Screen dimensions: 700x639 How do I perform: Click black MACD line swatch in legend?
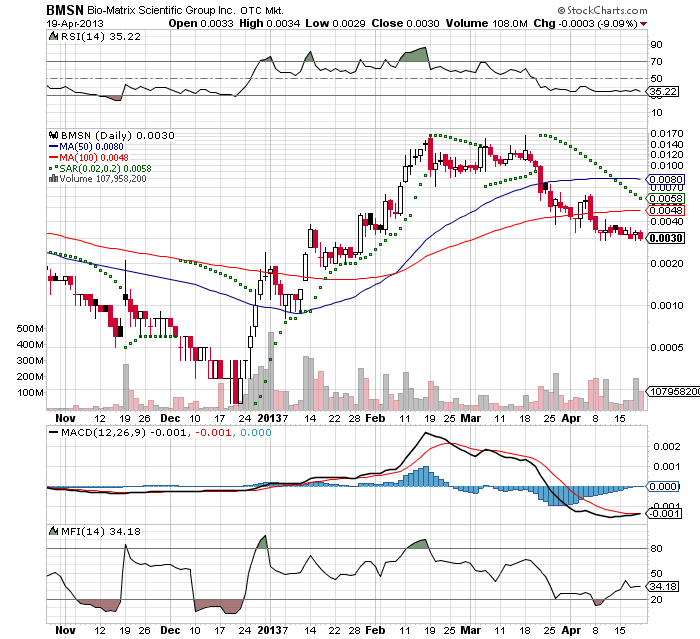point(53,432)
